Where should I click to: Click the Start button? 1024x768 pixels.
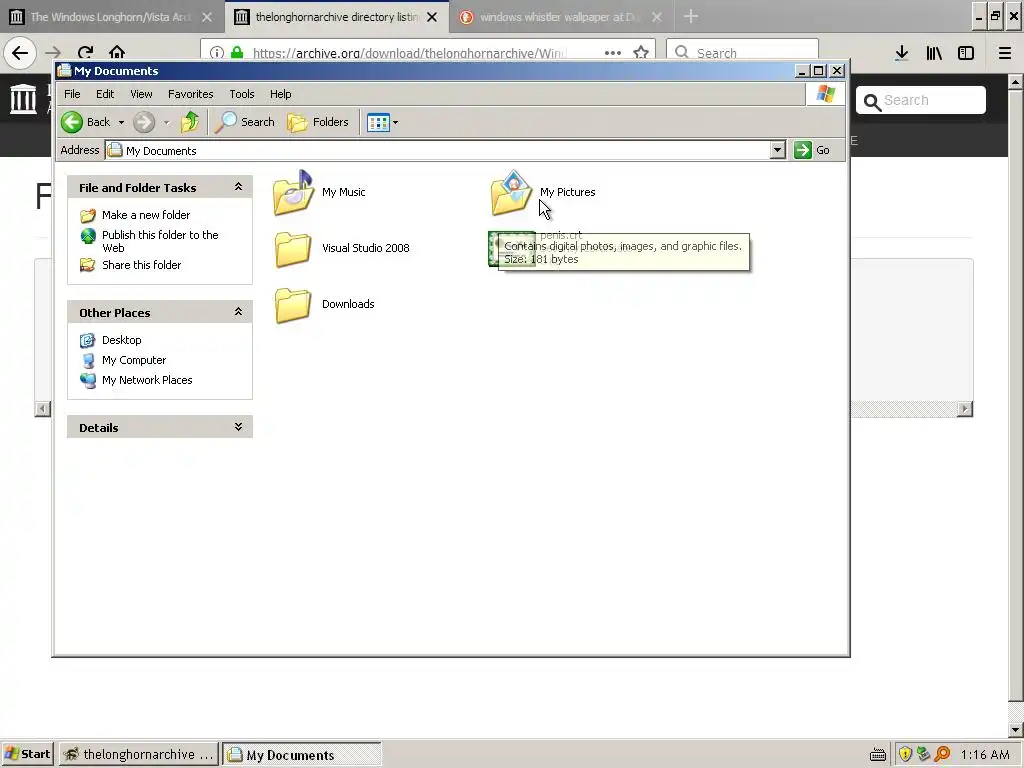[27, 754]
